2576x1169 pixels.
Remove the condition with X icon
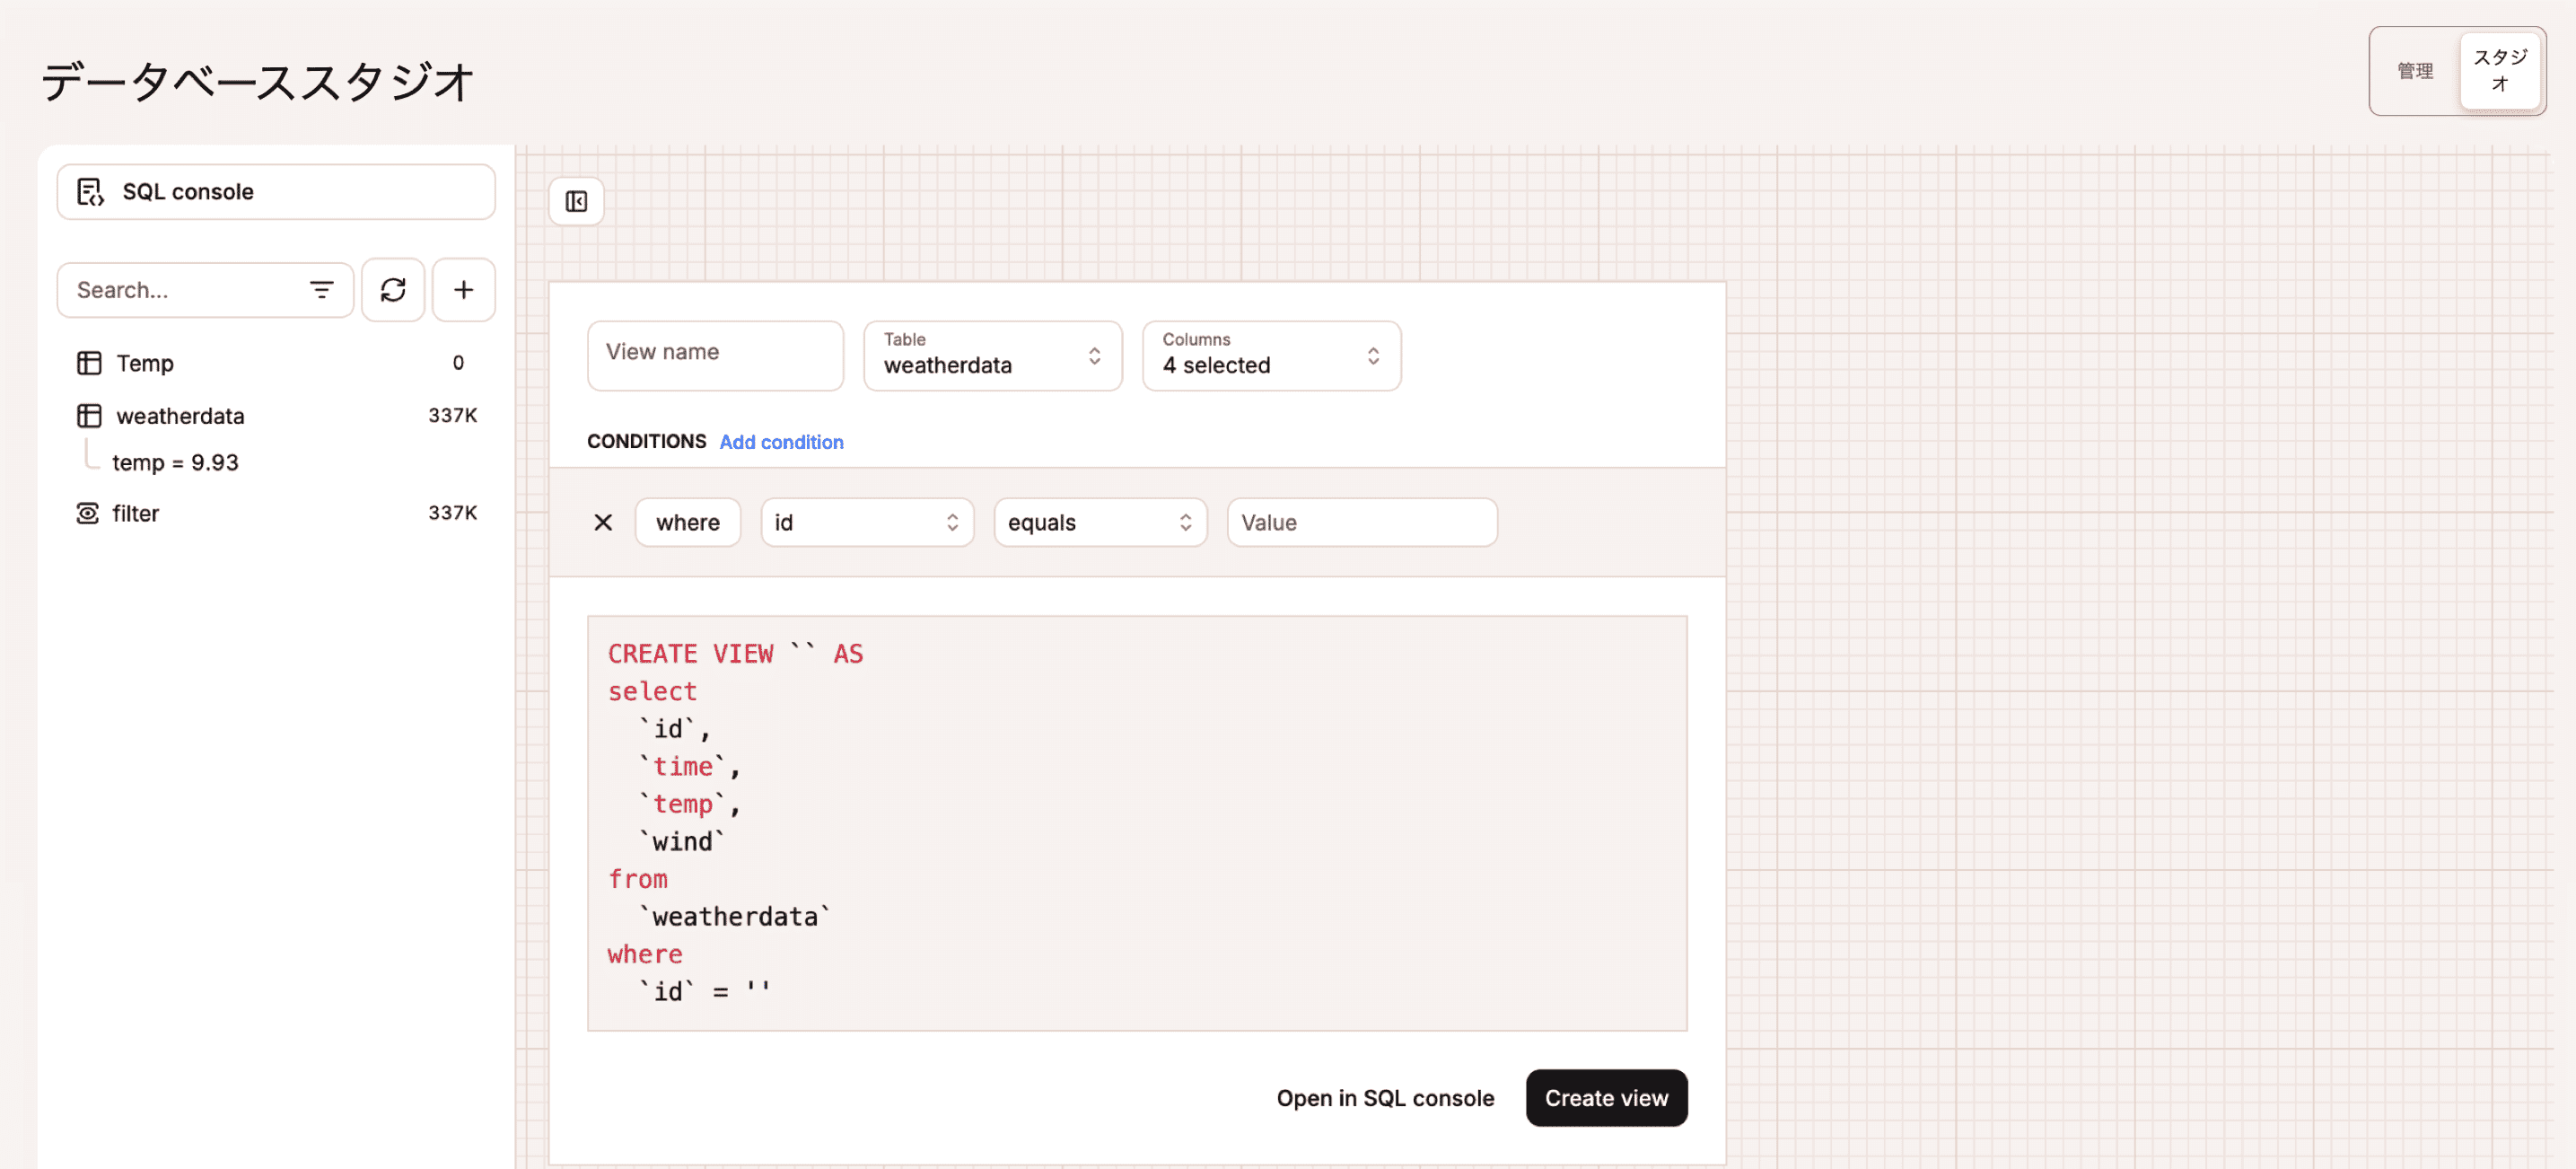603,522
